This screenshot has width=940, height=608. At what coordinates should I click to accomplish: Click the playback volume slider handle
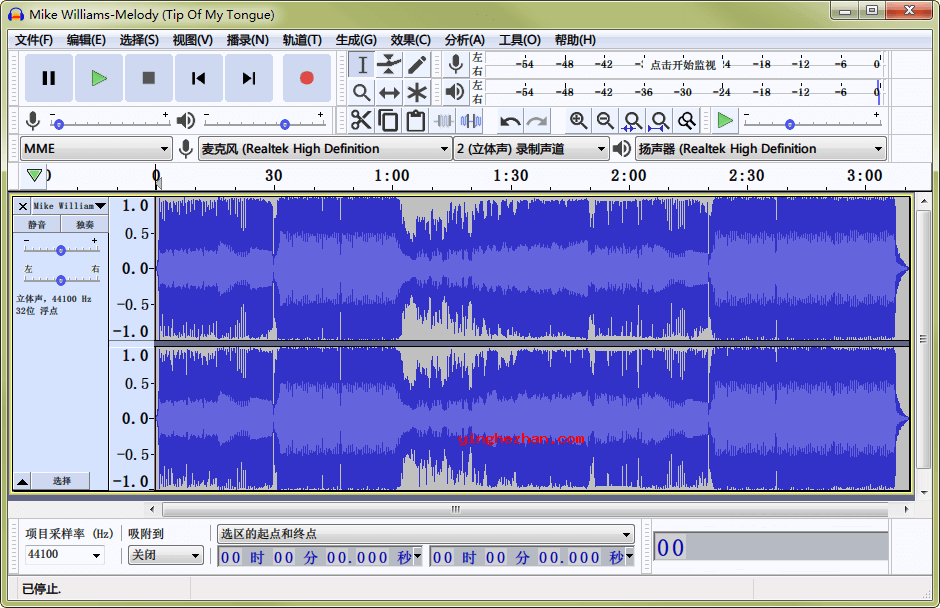(x=285, y=124)
